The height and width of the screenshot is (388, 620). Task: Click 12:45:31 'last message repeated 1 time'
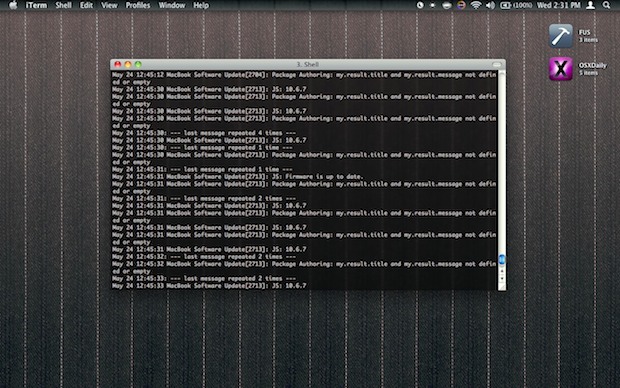(202, 169)
